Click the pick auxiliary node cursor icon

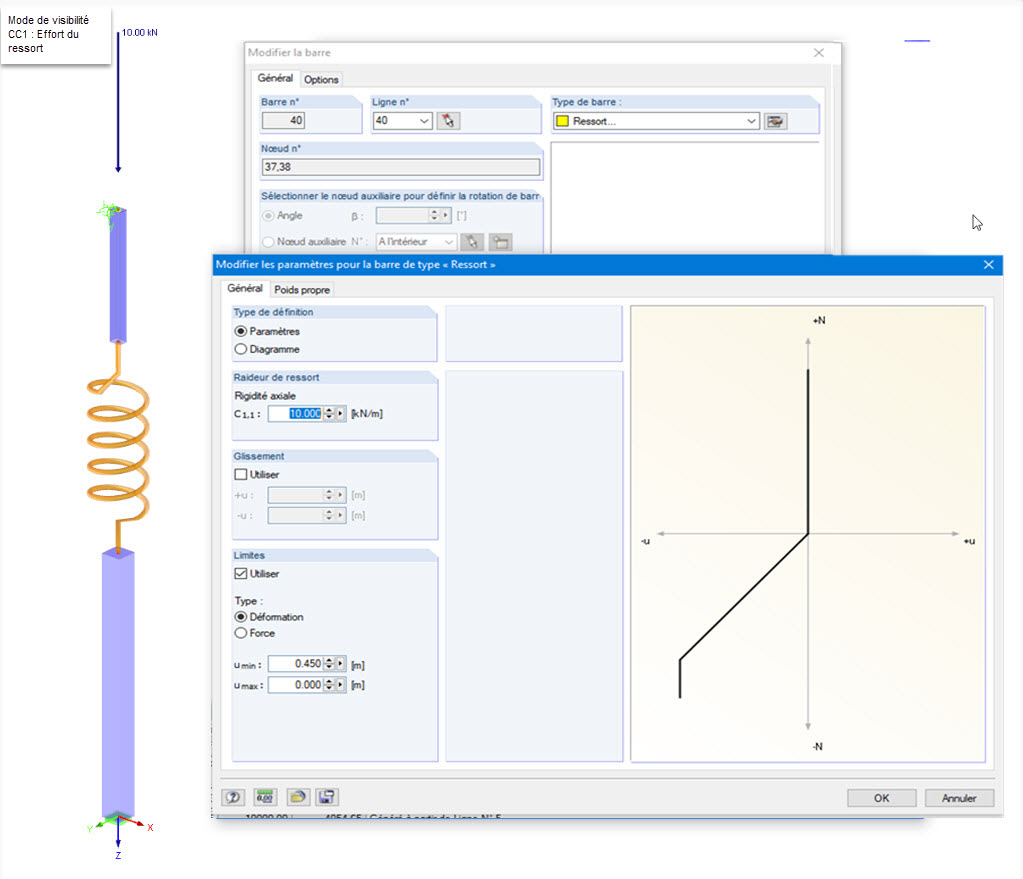472,242
